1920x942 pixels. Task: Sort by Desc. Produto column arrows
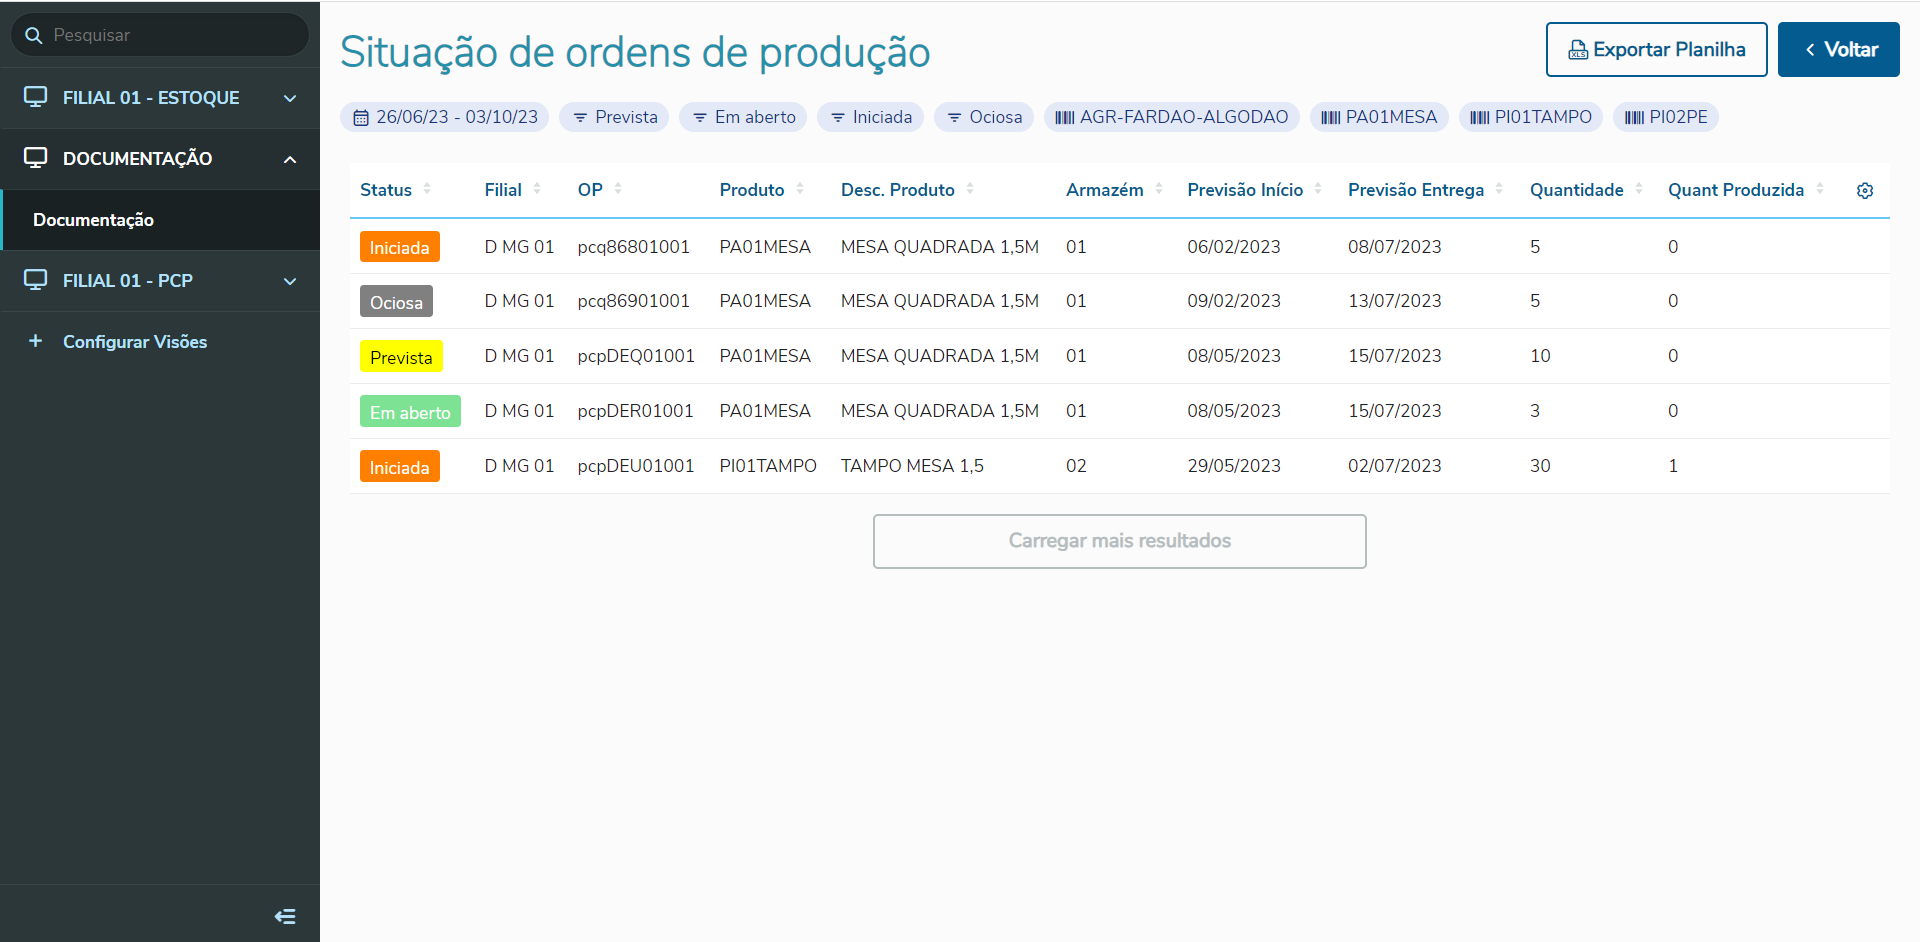pos(970,188)
